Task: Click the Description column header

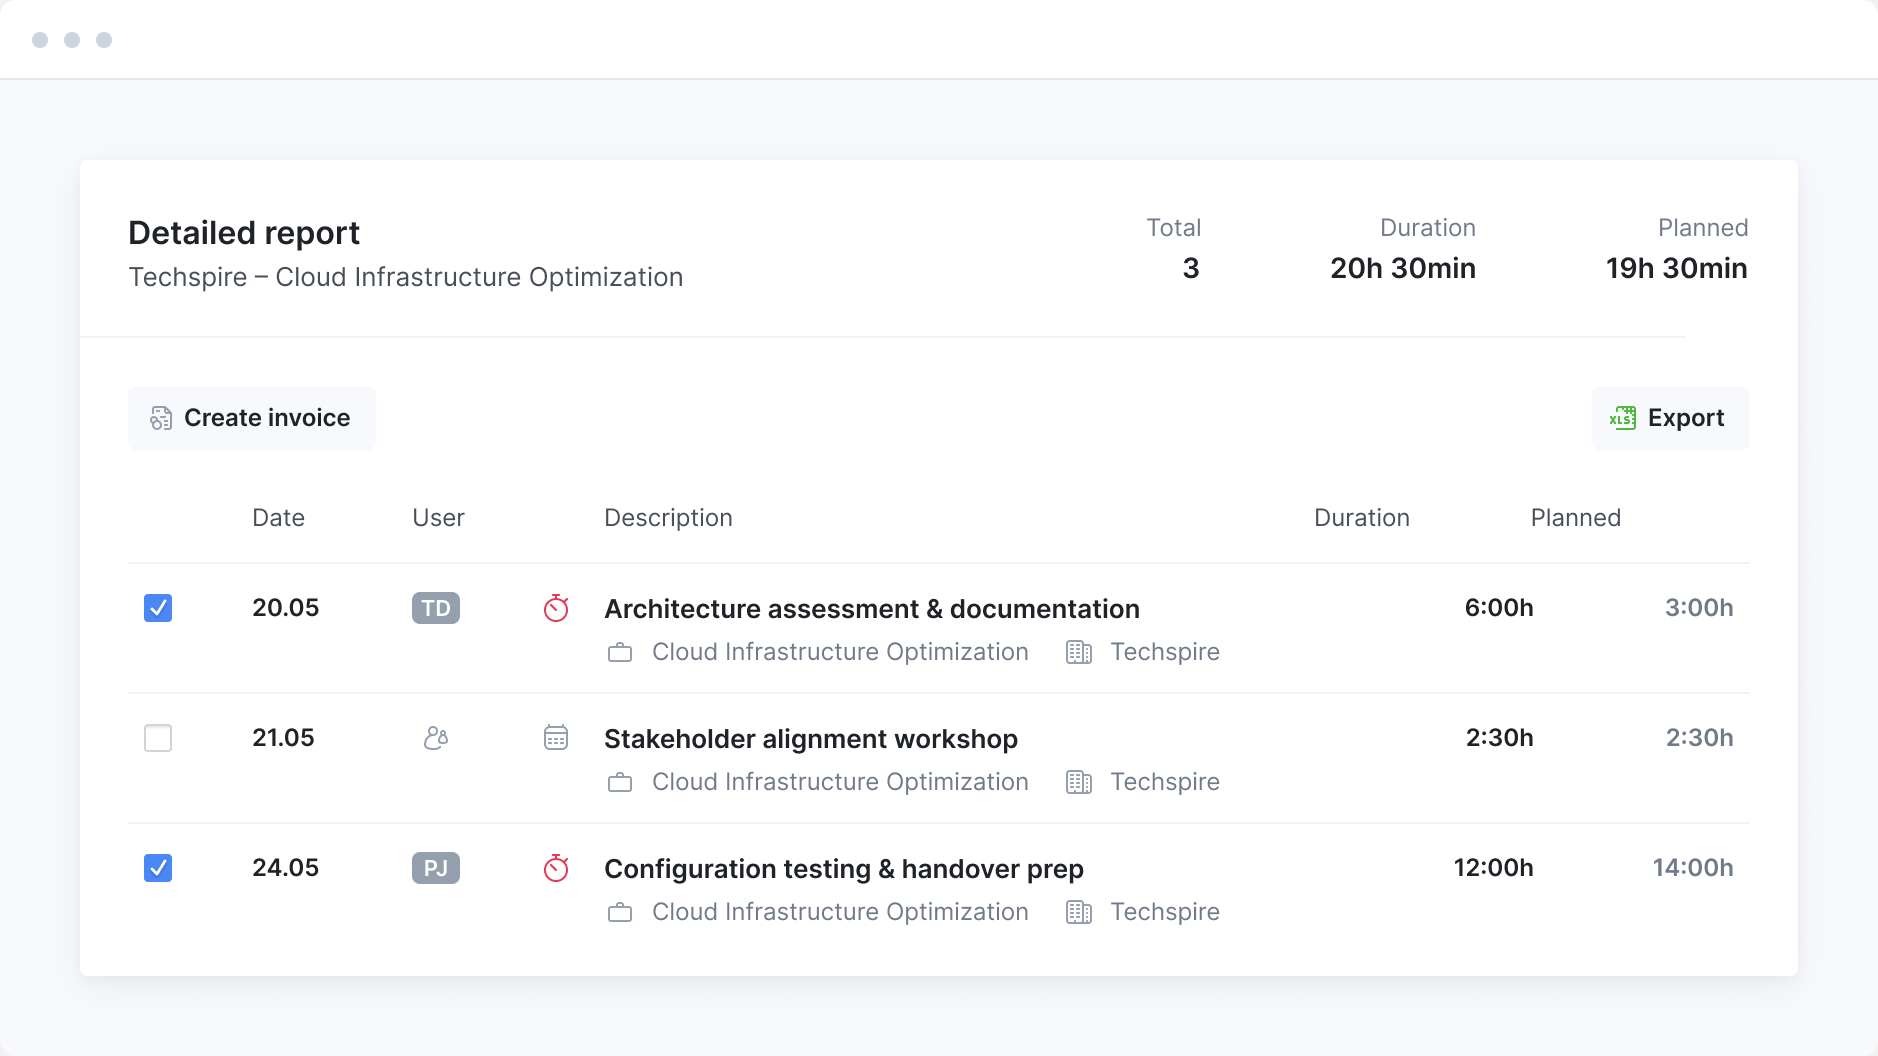Action: tap(668, 518)
